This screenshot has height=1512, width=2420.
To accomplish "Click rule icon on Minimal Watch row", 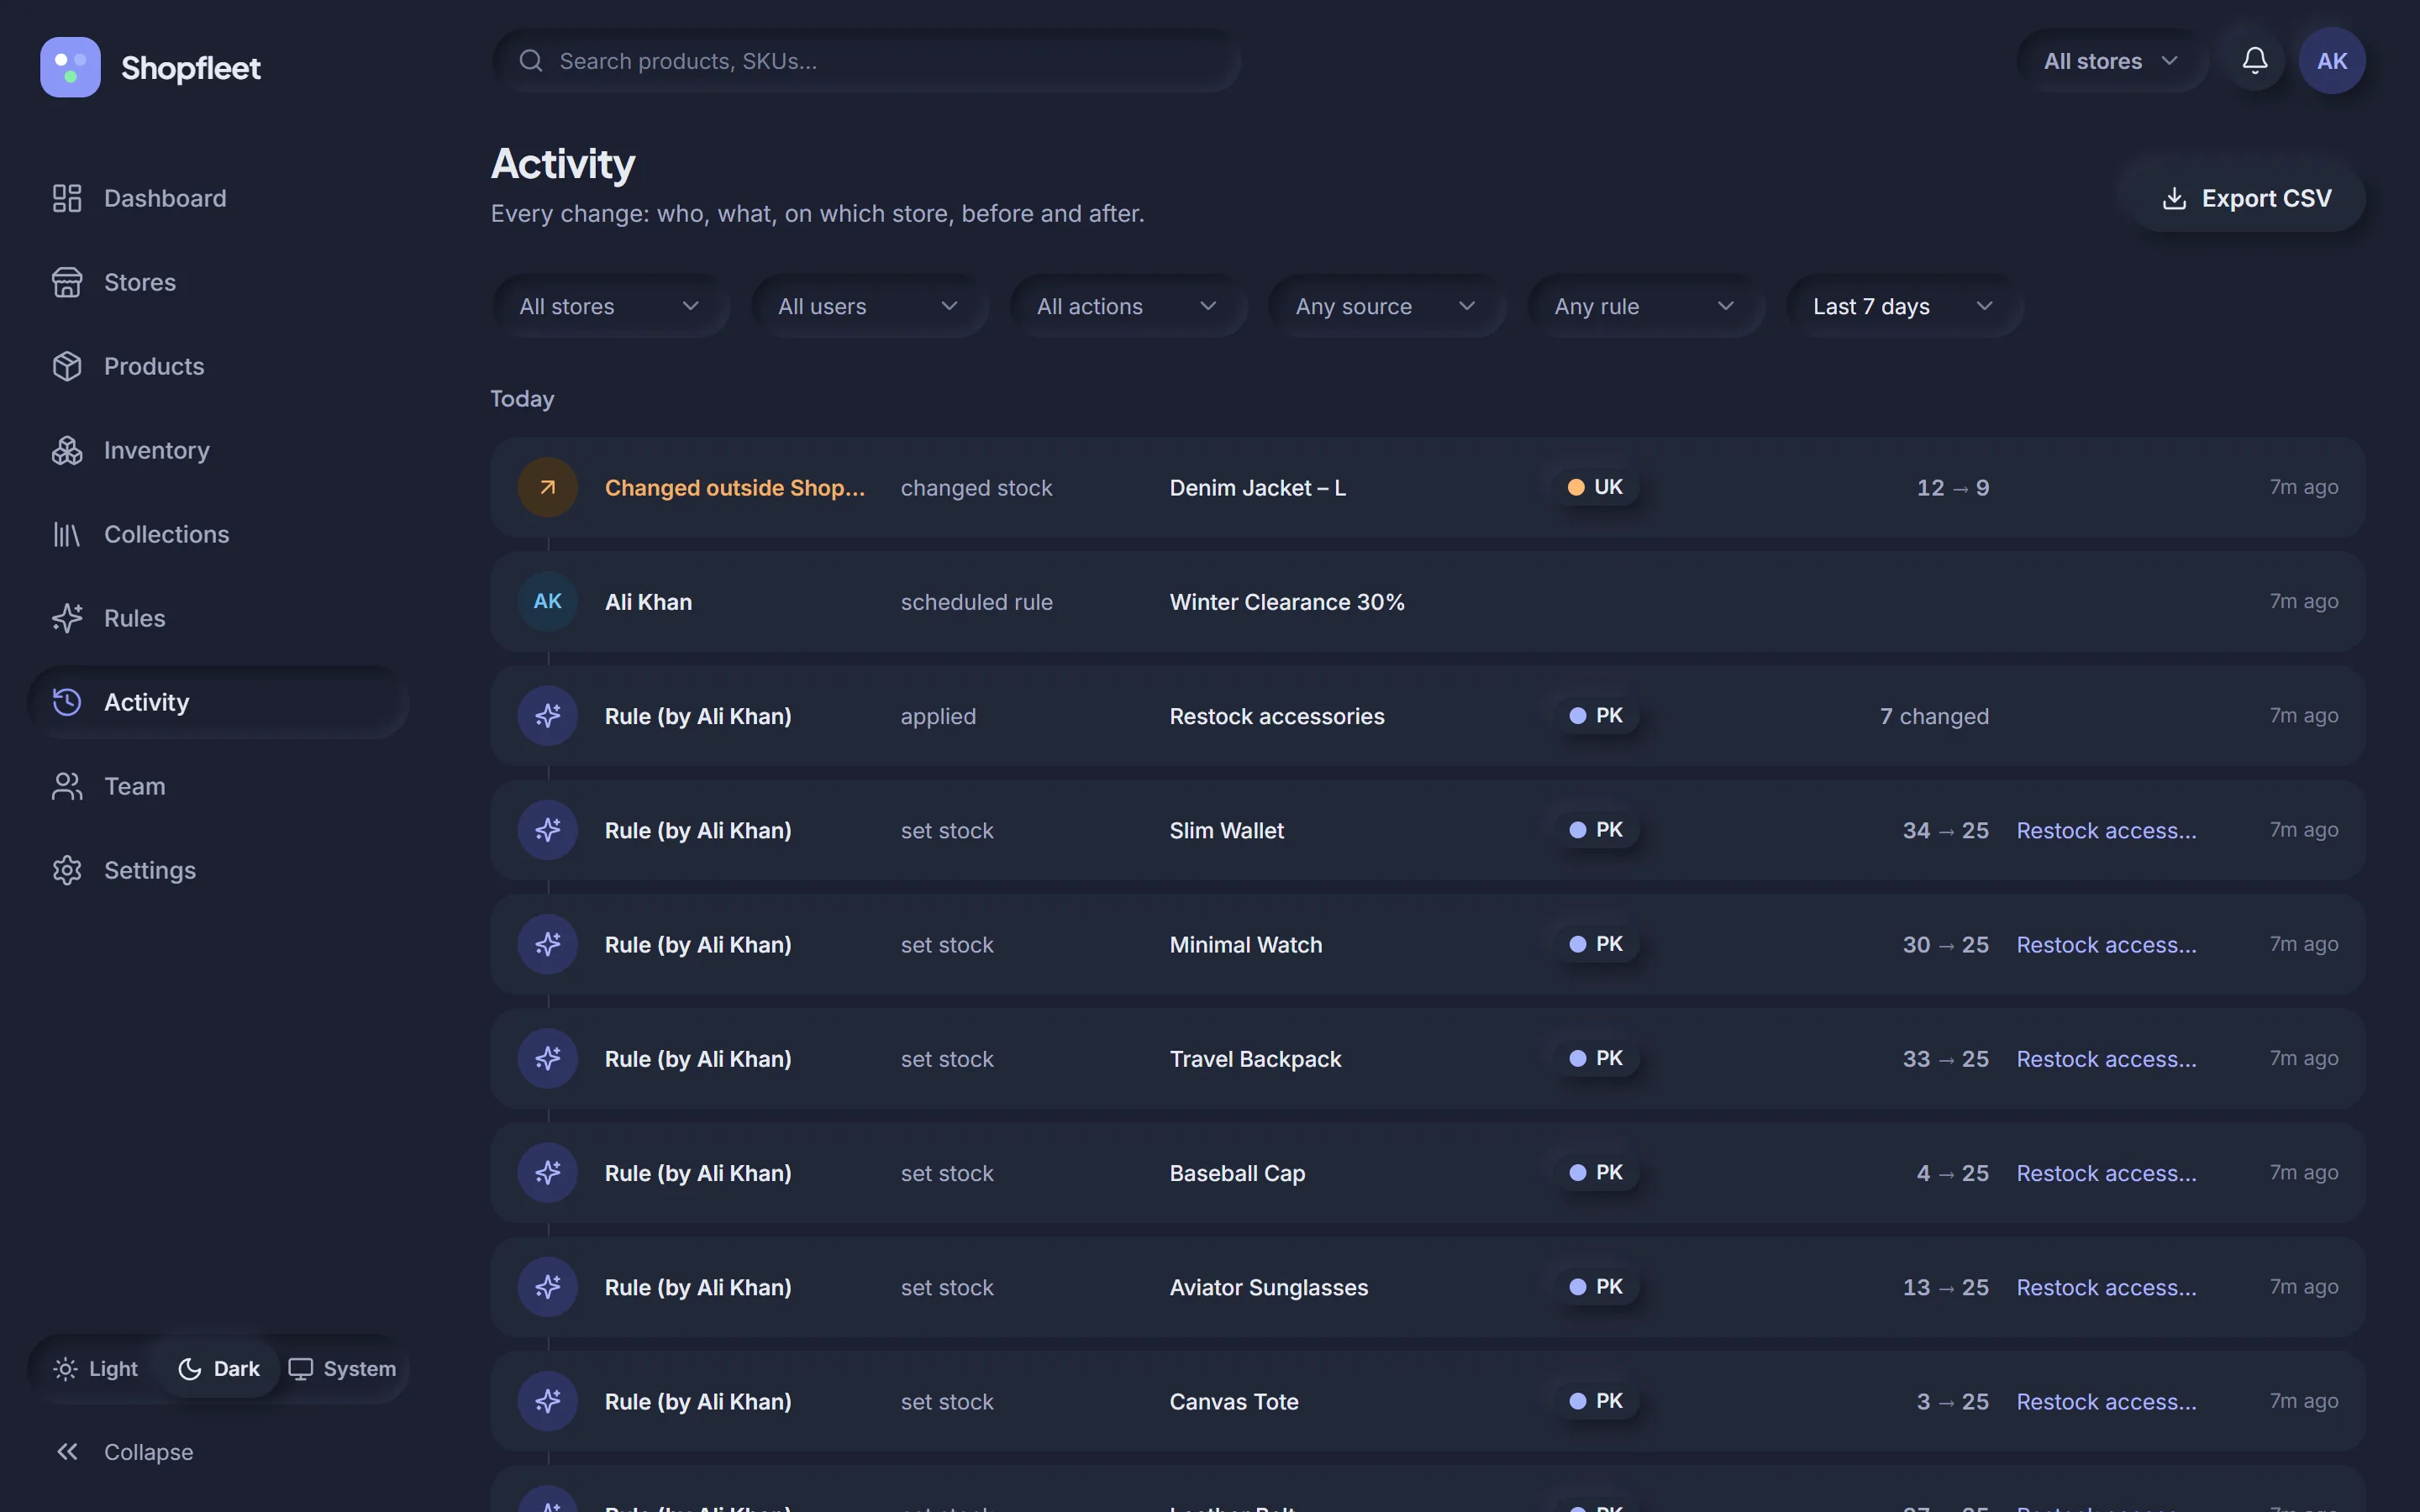I will tap(548, 943).
